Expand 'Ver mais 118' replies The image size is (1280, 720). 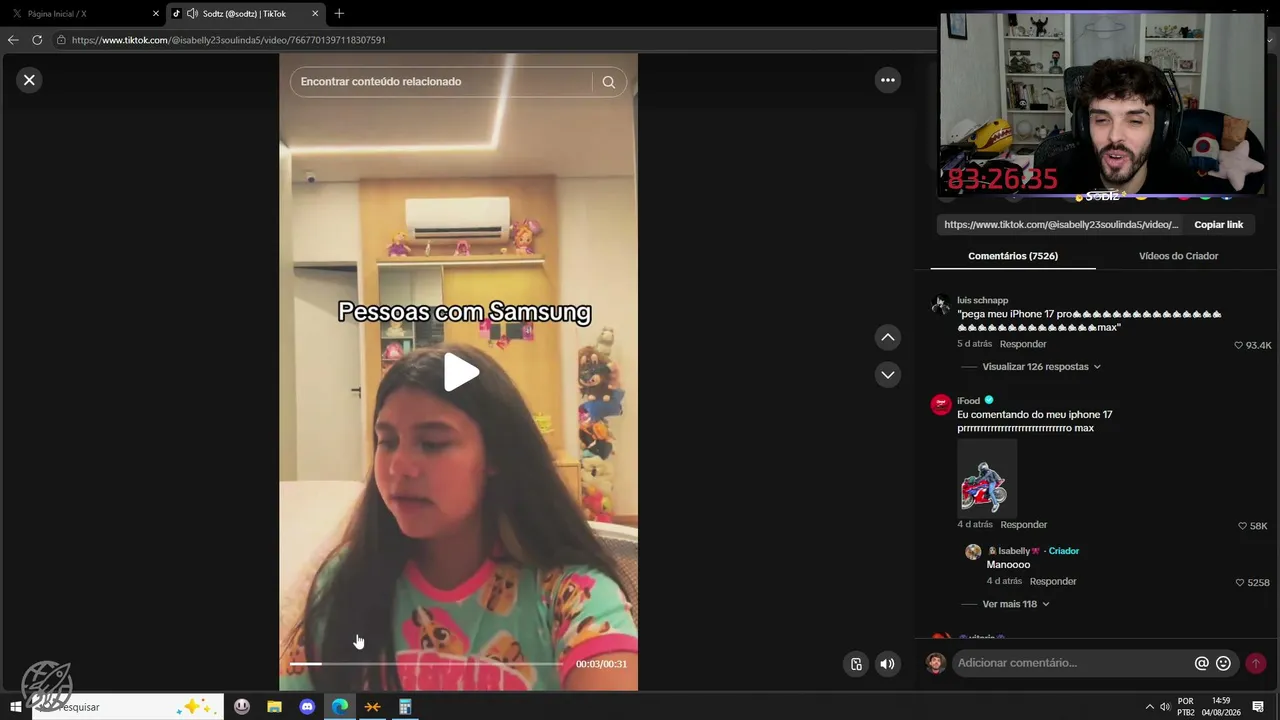1016,604
